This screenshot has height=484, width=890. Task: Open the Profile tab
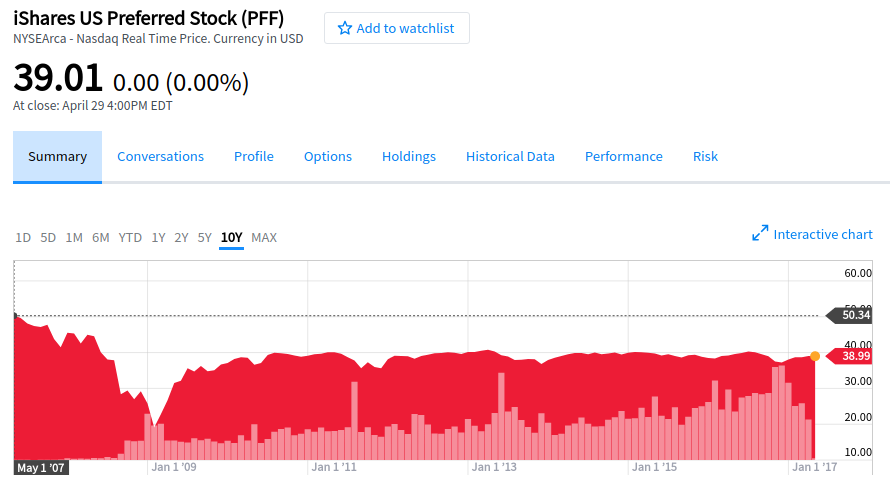tap(254, 157)
